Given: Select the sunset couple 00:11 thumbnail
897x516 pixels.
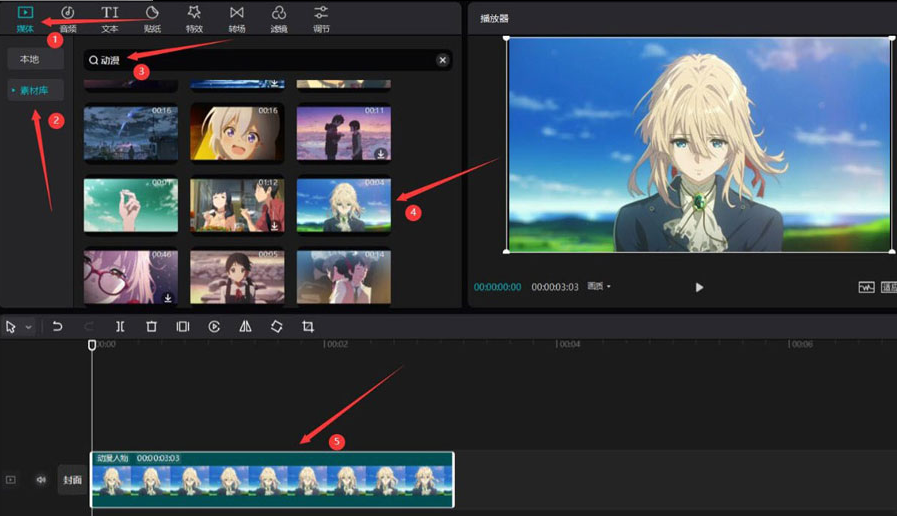Looking at the screenshot, I should pyautogui.click(x=344, y=133).
